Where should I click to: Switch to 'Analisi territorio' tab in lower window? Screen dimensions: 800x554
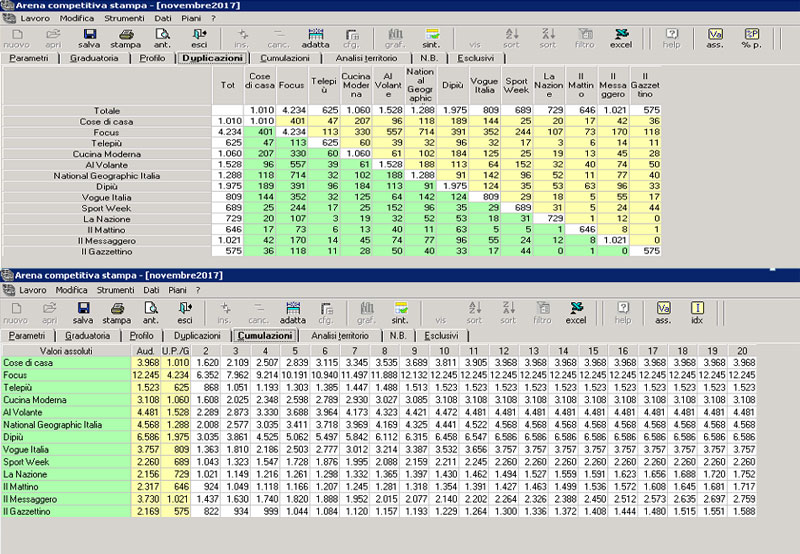(339, 336)
